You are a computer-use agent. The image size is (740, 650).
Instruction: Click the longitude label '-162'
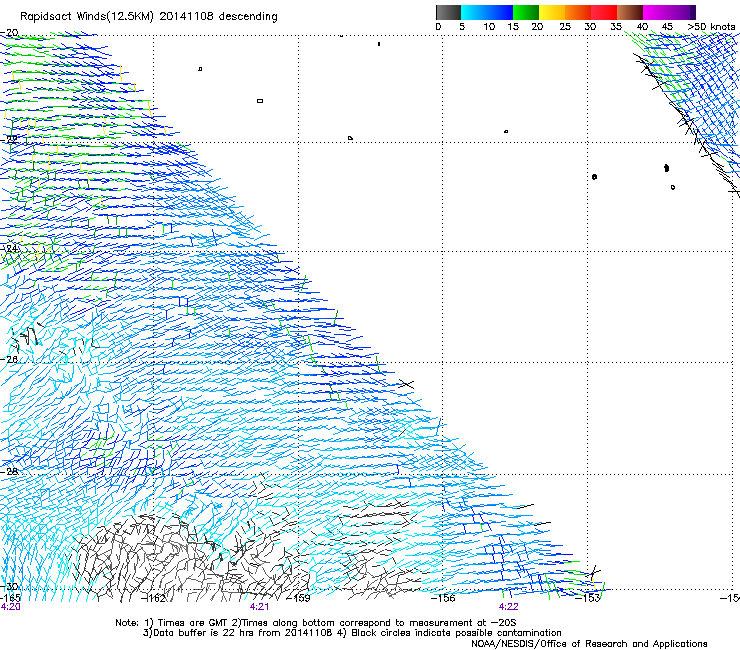(x=155, y=598)
